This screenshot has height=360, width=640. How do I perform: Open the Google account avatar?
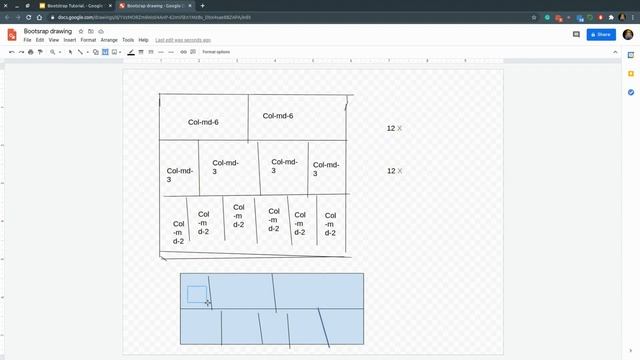tap(628, 35)
